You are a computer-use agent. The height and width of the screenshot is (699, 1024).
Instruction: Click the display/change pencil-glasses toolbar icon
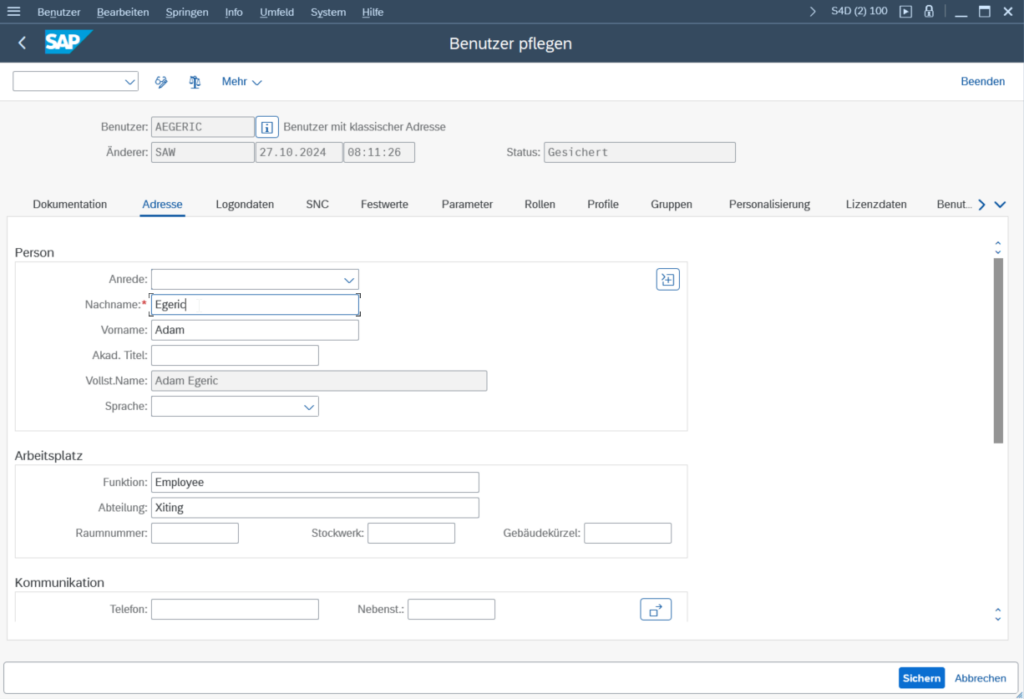coord(161,82)
